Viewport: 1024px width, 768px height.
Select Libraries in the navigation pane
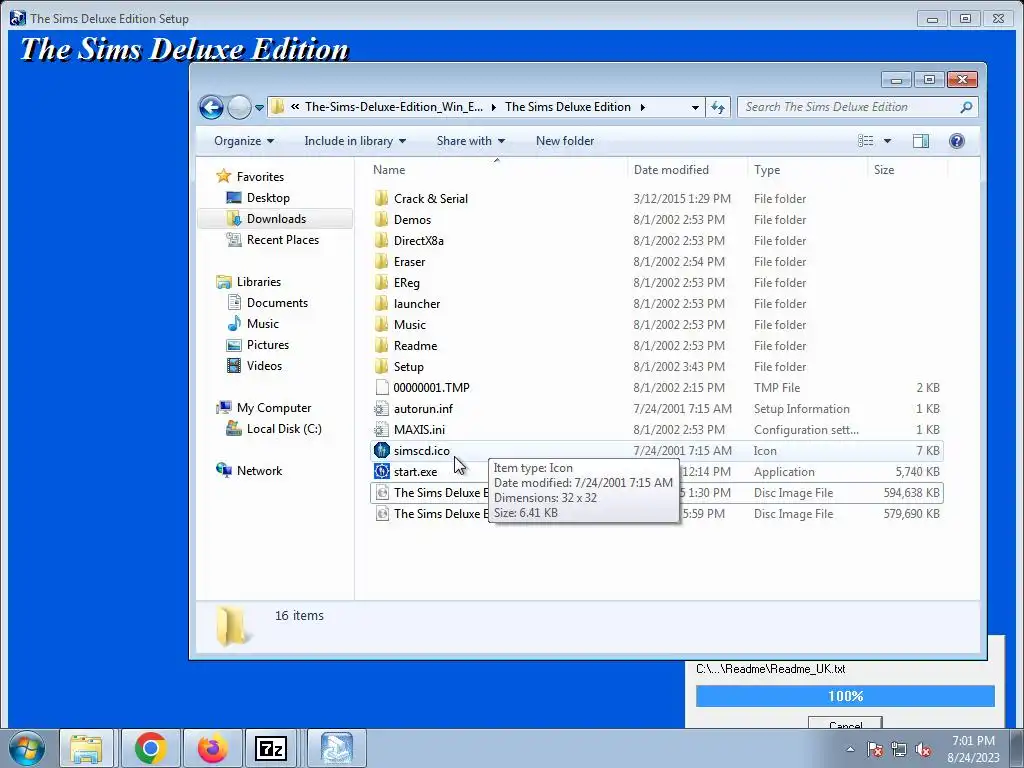tap(259, 281)
